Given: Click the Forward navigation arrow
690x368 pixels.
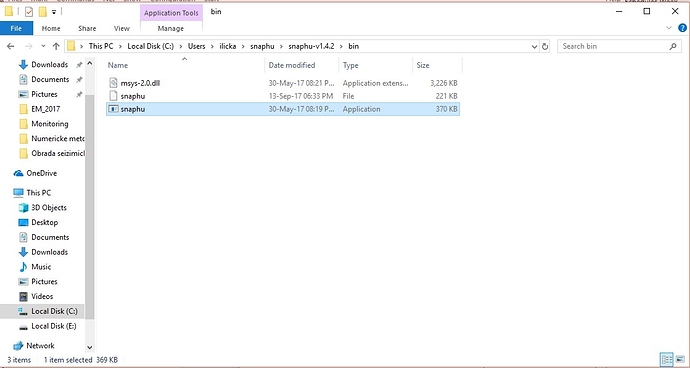Looking at the screenshot, I should pos(29,46).
